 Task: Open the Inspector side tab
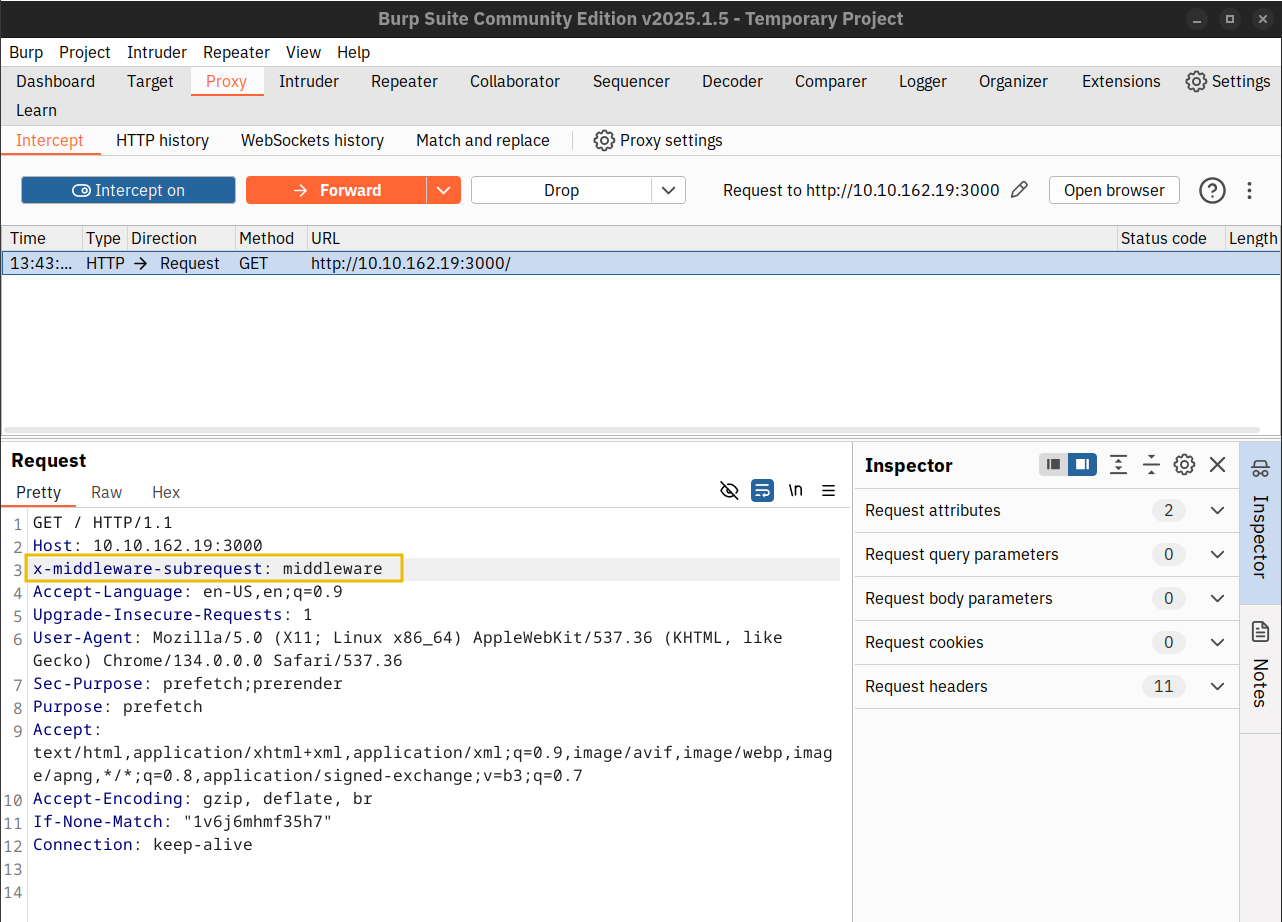[1260, 523]
